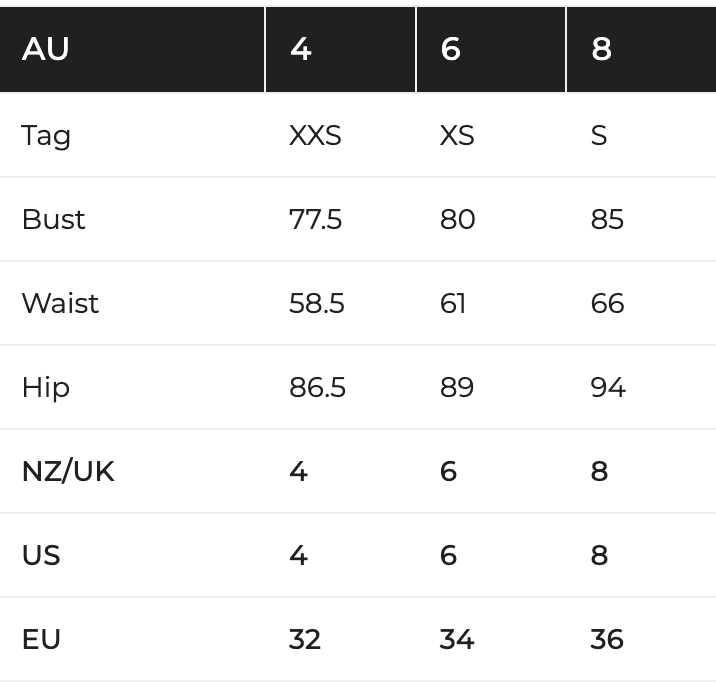
Task: Click the Tag row label
Action: 46,136
